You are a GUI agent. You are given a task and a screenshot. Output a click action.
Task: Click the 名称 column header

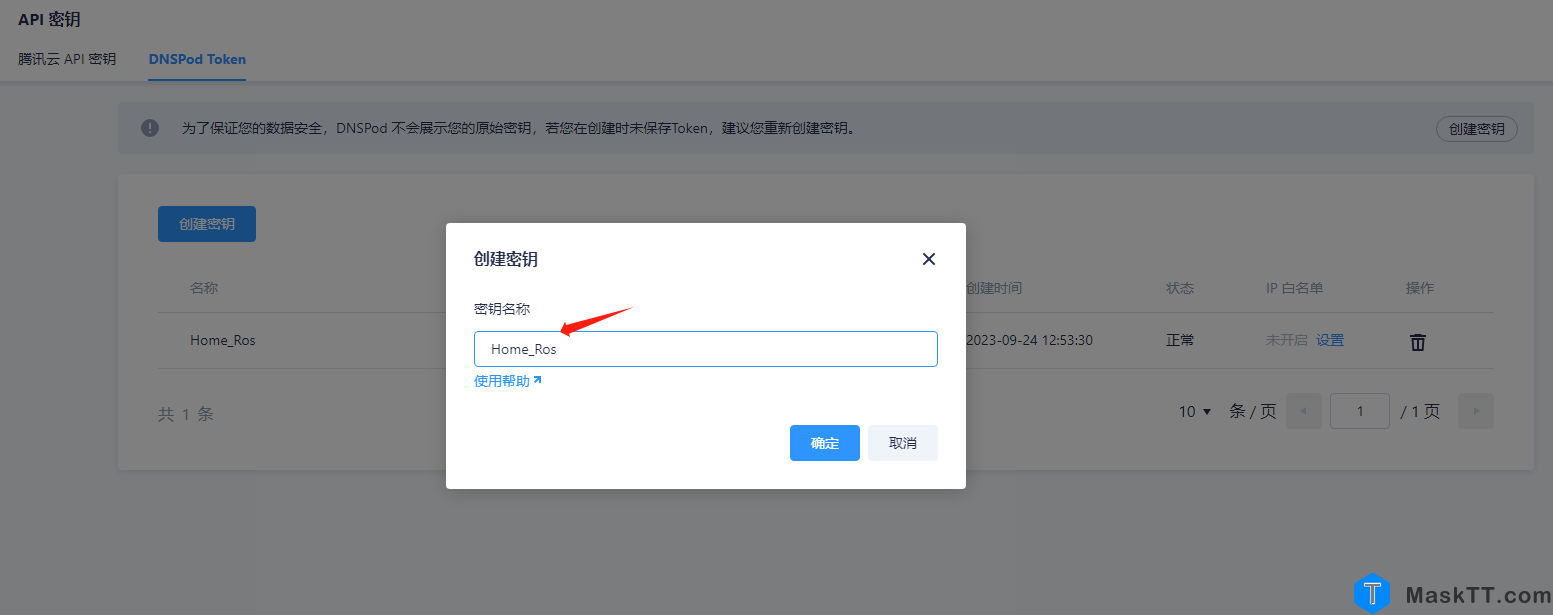pyautogui.click(x=204, y=288)
